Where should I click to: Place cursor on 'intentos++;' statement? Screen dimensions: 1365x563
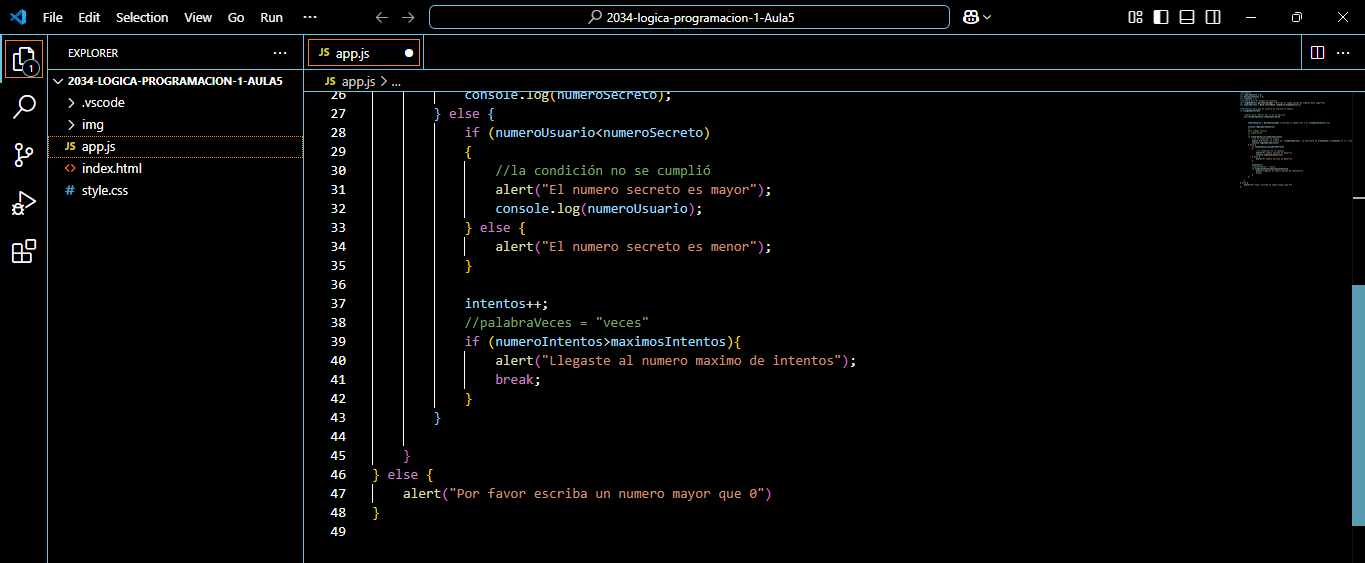(507, 303)
